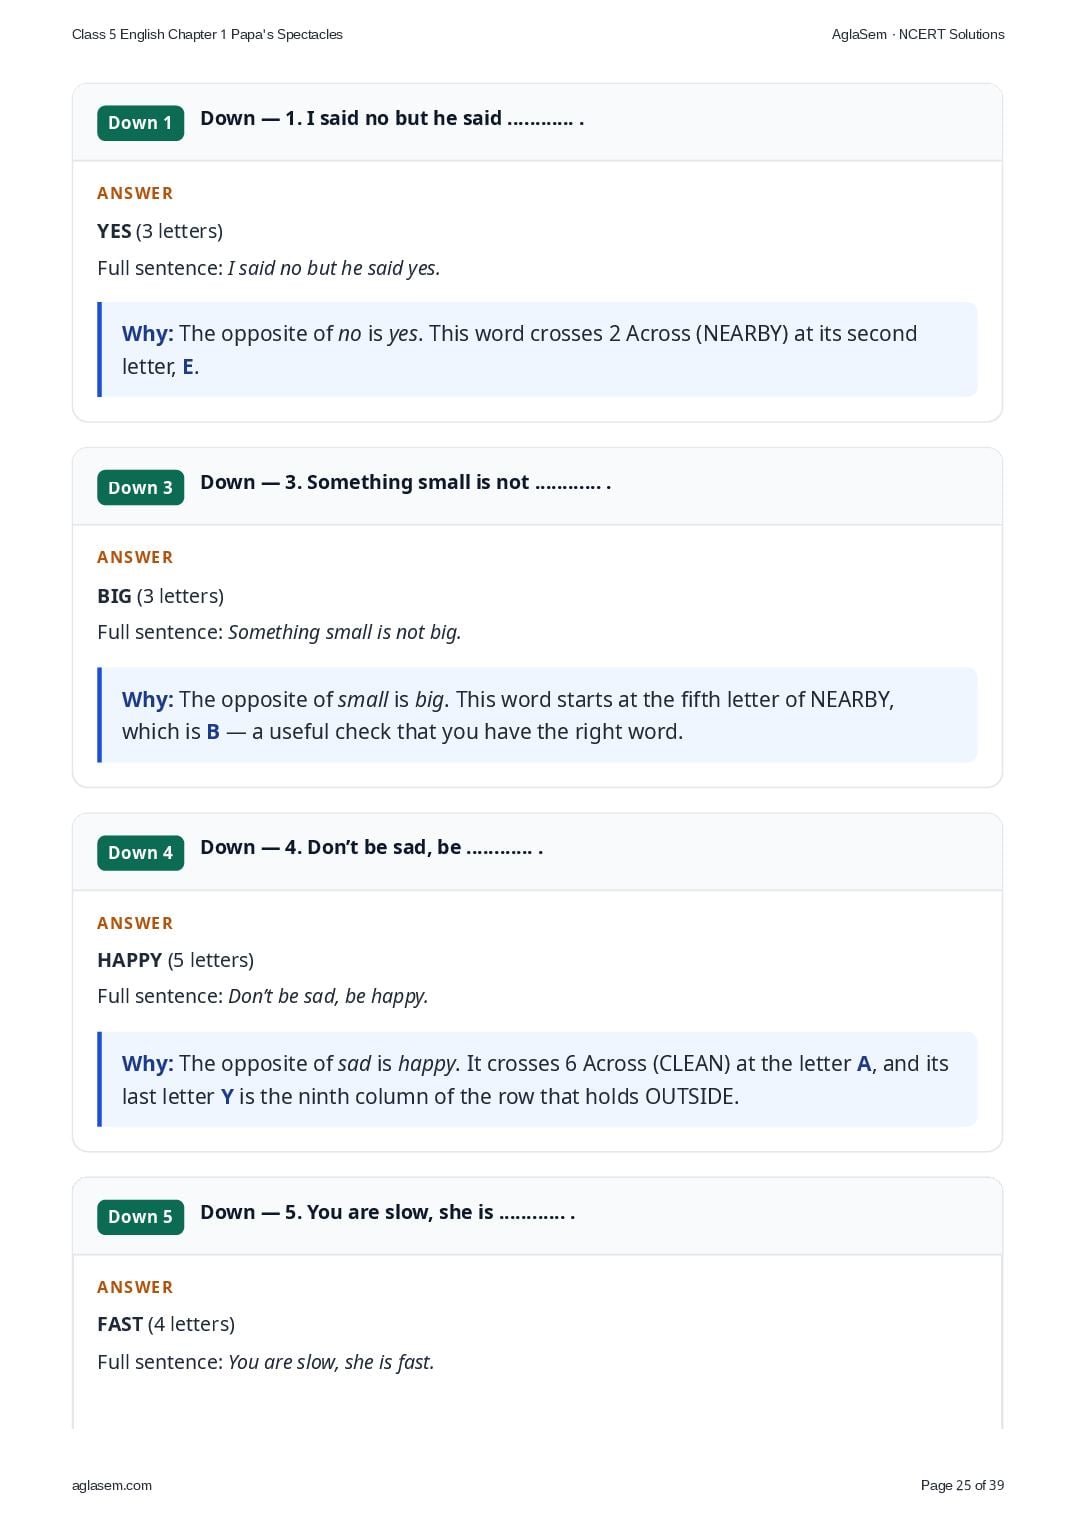Click the answer word HAPPY
Viewport: 1076px width, 1522px height.
129,960
